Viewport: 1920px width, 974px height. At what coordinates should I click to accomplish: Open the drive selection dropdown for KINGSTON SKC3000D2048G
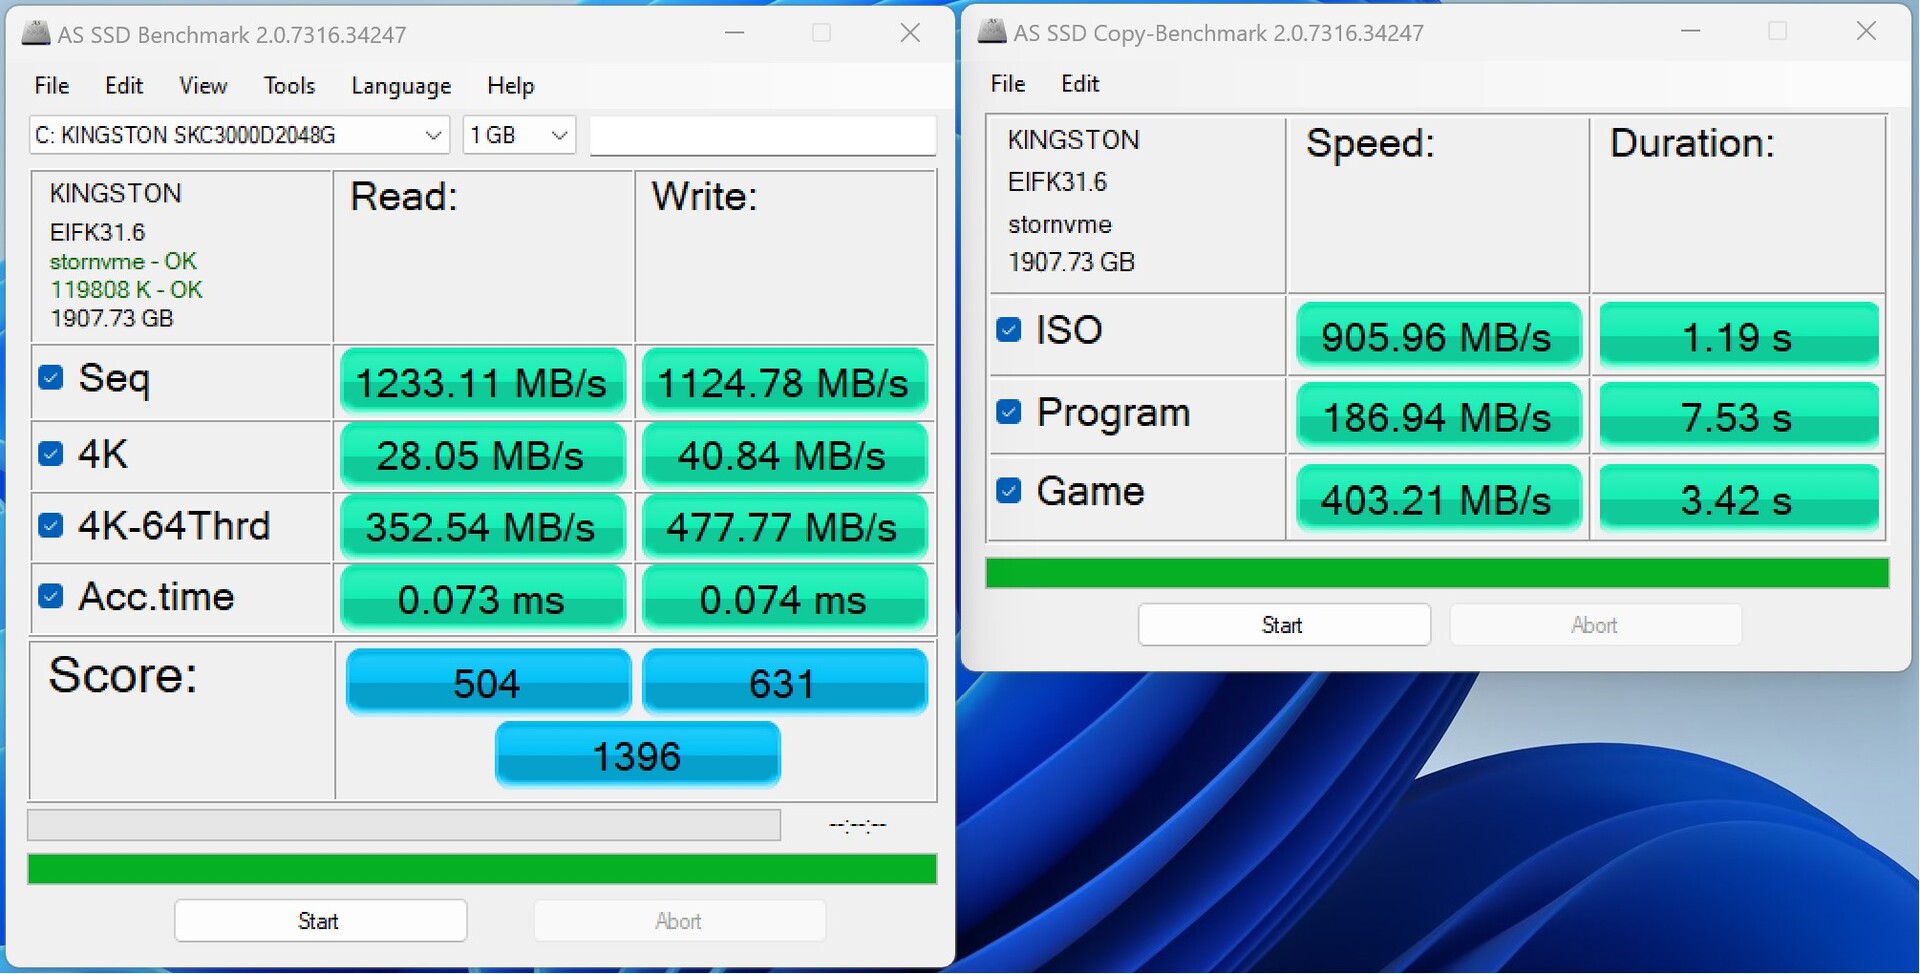point(239,135)
